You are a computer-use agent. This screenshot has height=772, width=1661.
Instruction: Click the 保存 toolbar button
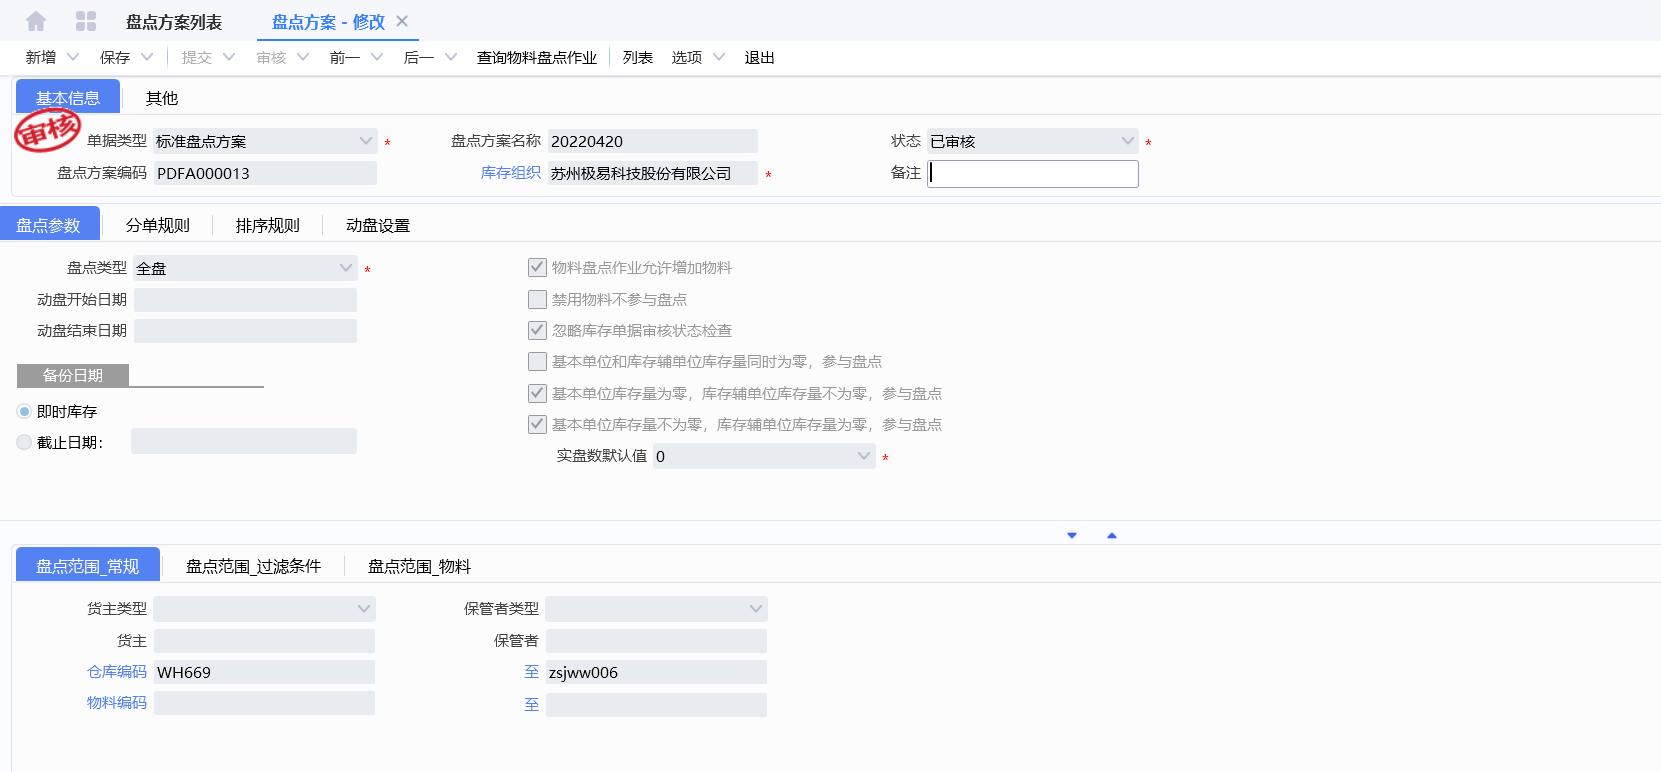pyautogui.click(x=115, y=57)
